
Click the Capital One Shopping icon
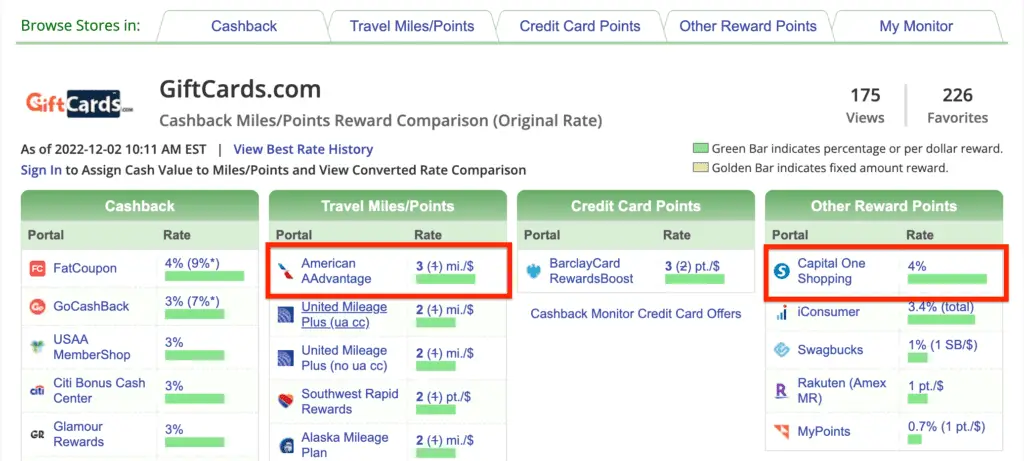[781, 271]
